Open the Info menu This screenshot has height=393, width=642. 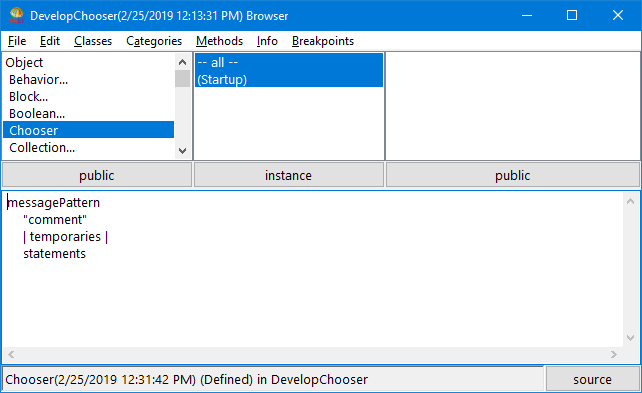point(267,41)
